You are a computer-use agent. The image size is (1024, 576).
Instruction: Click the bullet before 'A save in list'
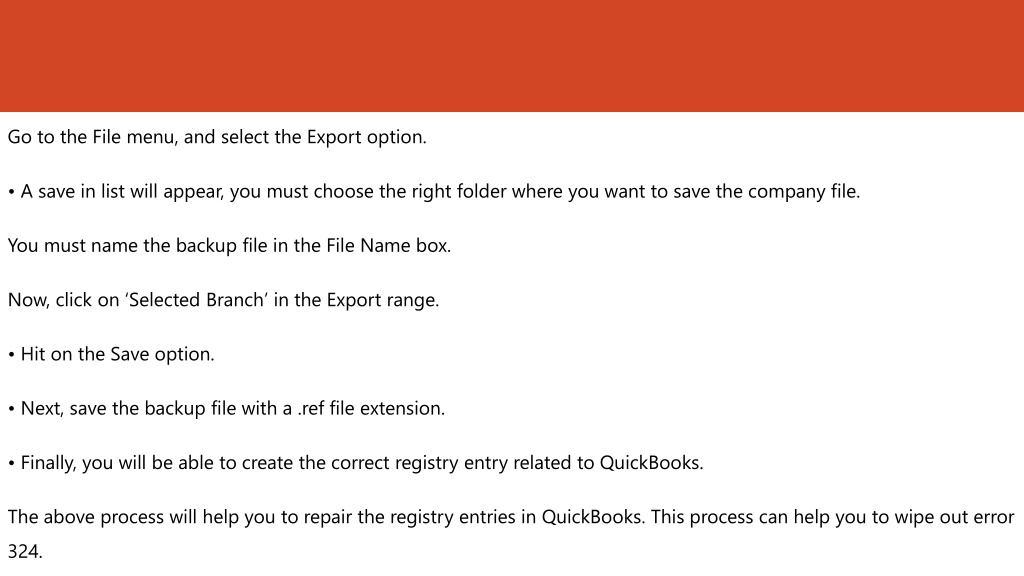[x=12, y=192]
